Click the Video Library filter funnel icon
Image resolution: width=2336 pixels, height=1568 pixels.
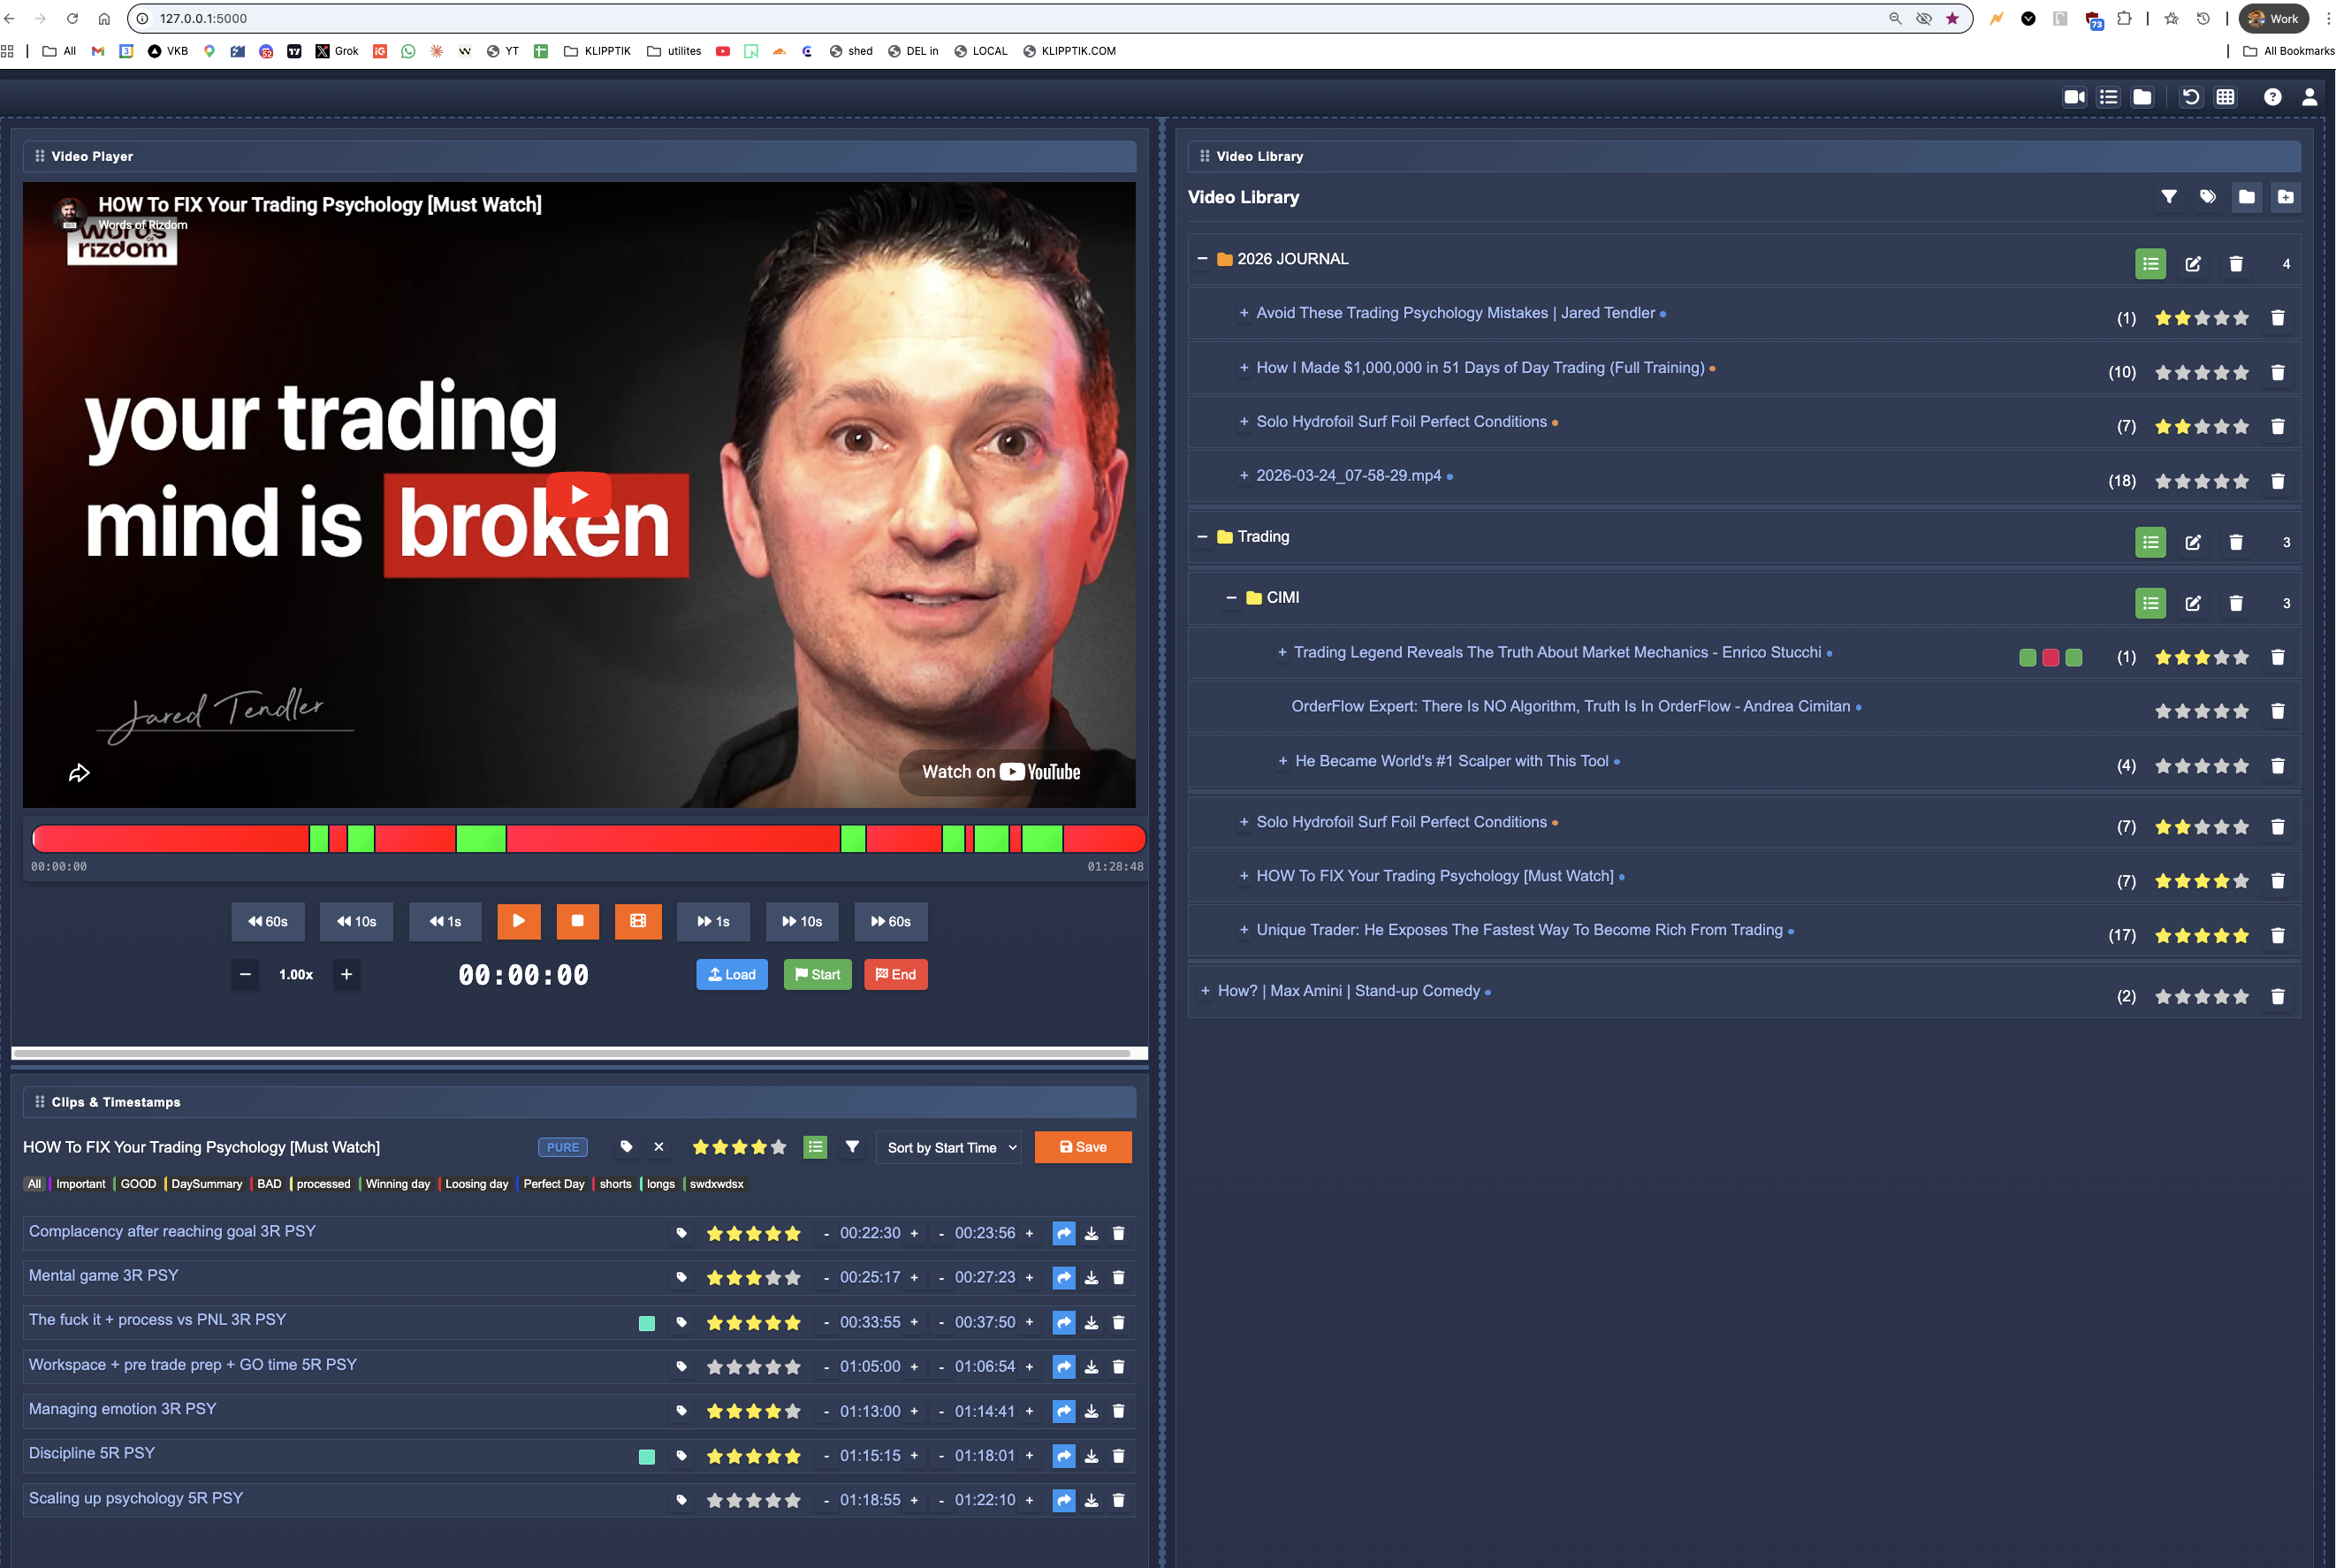point(2169,197)
